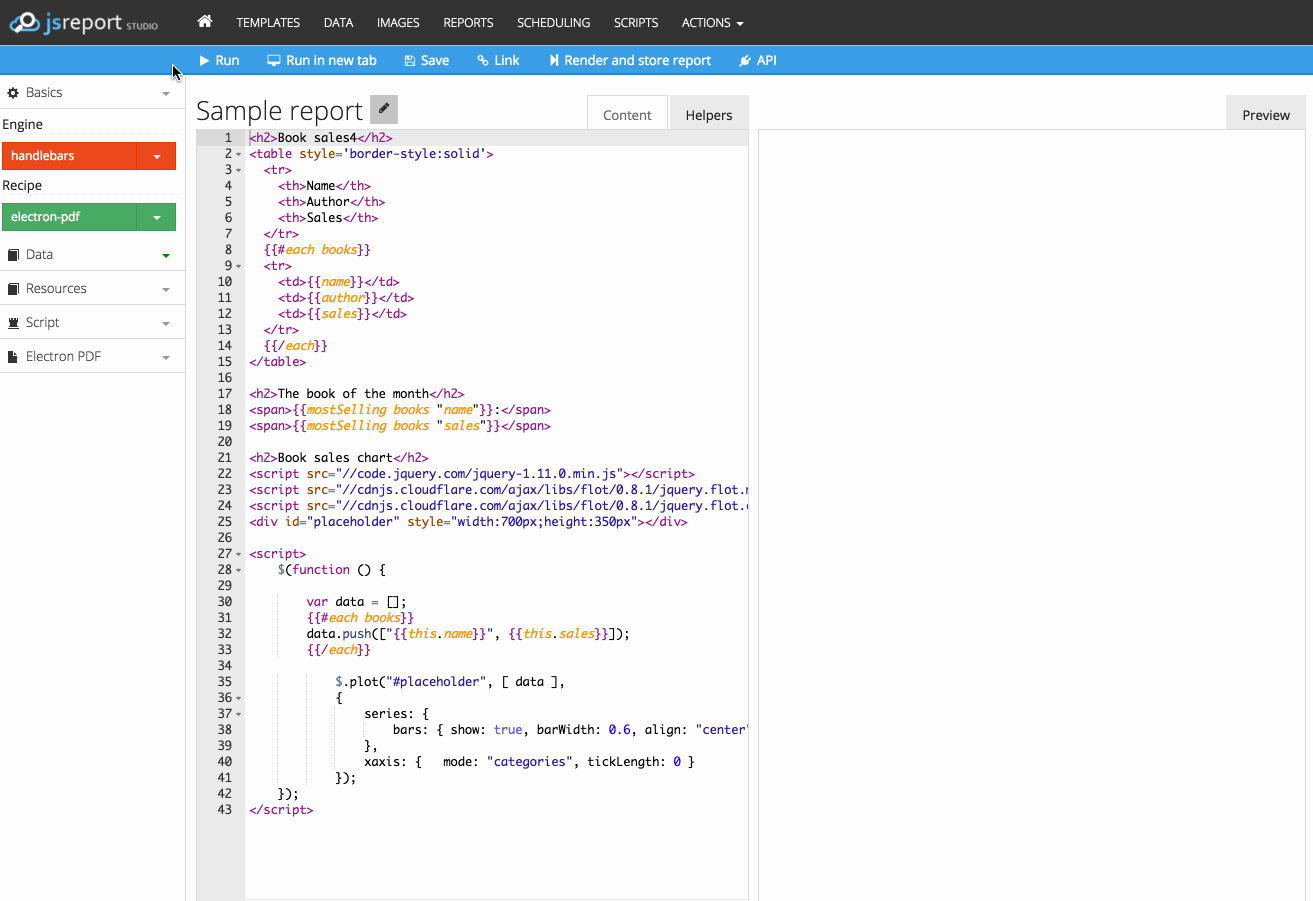Open the SCHEDULING menu item
Screen dimensions: 1313x901
[x=553, y=22]
